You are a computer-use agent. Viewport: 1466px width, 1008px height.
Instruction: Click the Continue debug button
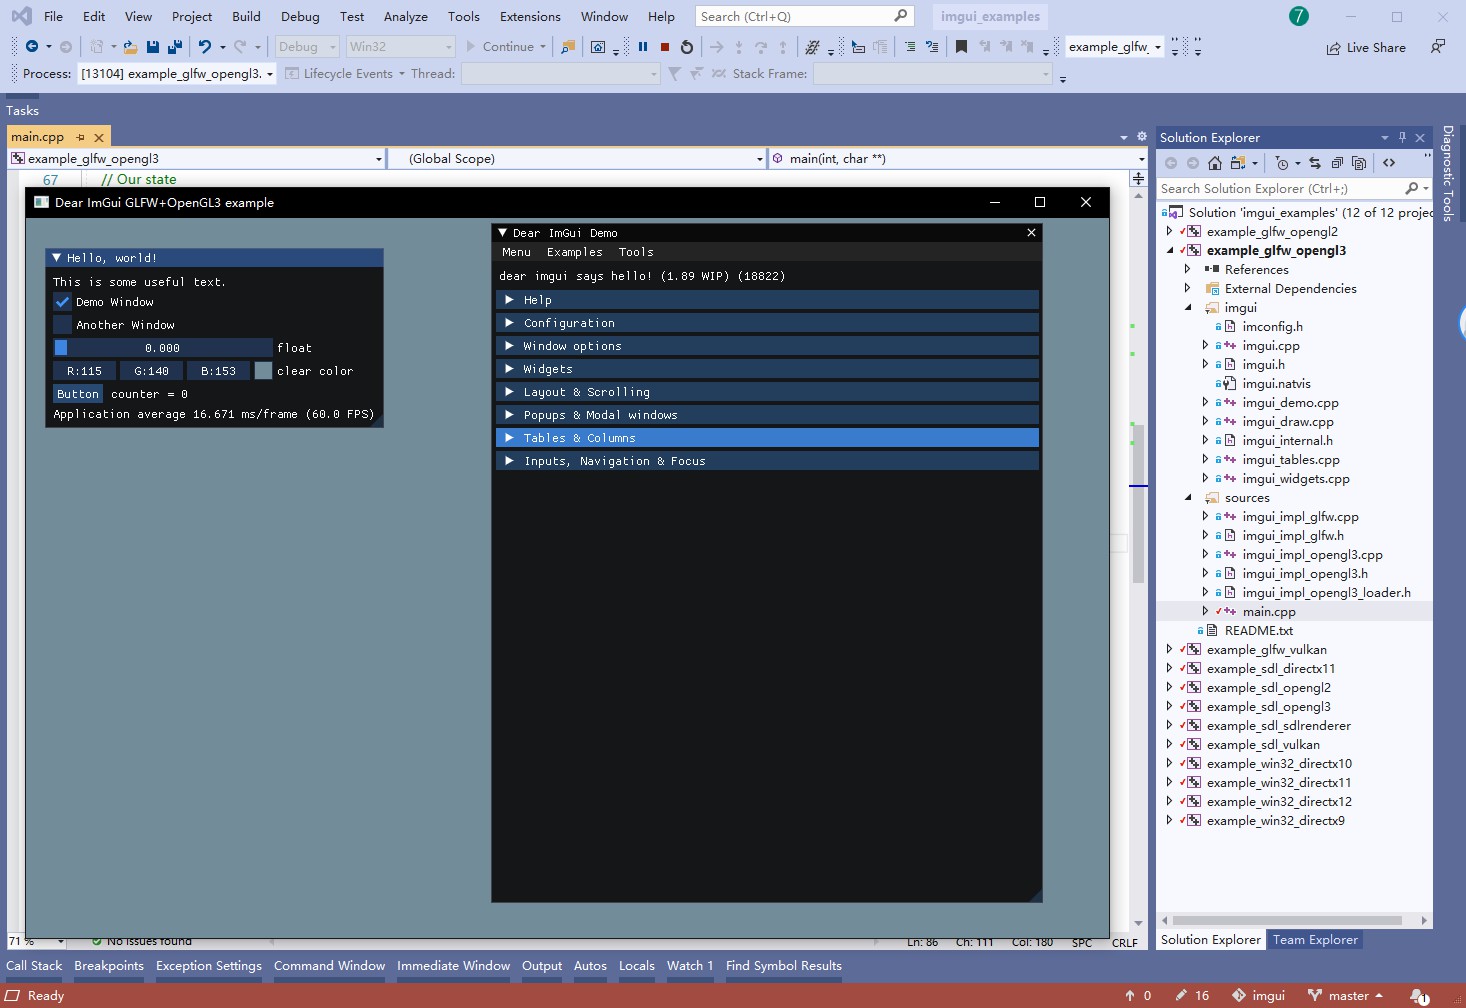507,47
